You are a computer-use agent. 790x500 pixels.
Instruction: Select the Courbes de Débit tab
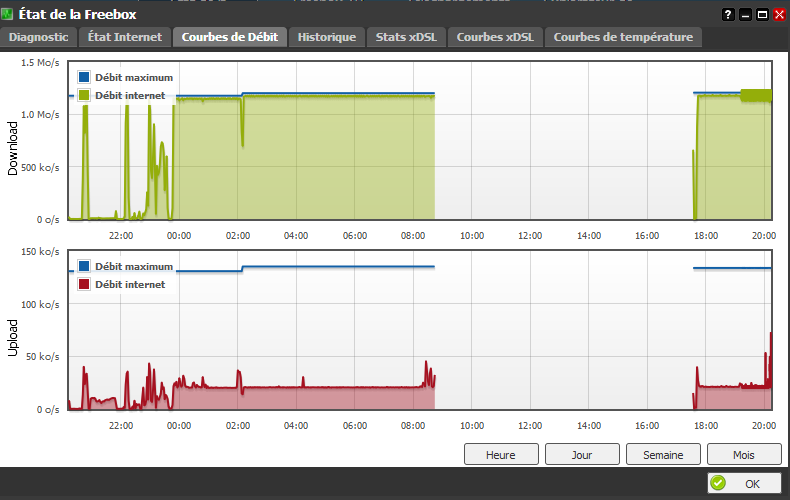[230, 37]
